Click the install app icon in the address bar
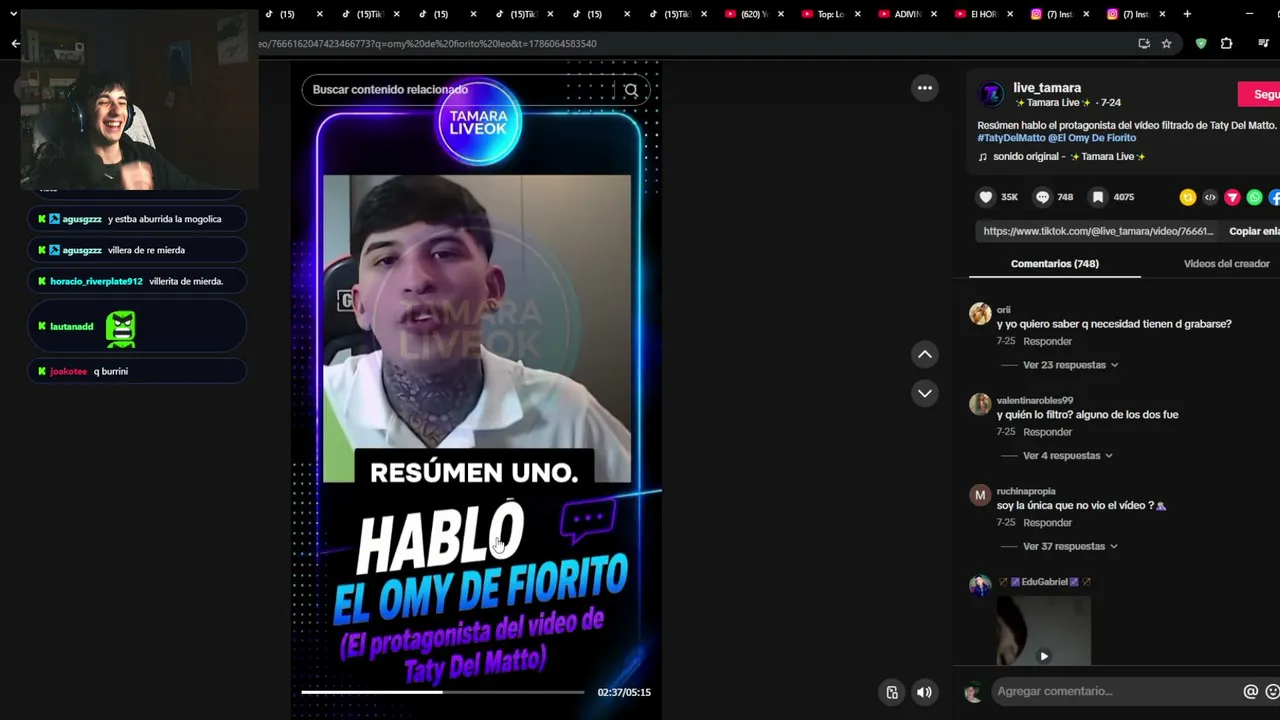Screen dimensions: 1280x720 pos(1144,43)
